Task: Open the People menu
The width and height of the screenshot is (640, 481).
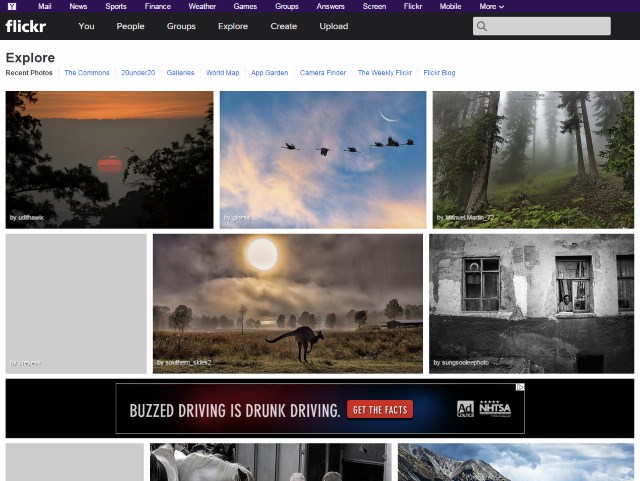Action: (130, 26)
